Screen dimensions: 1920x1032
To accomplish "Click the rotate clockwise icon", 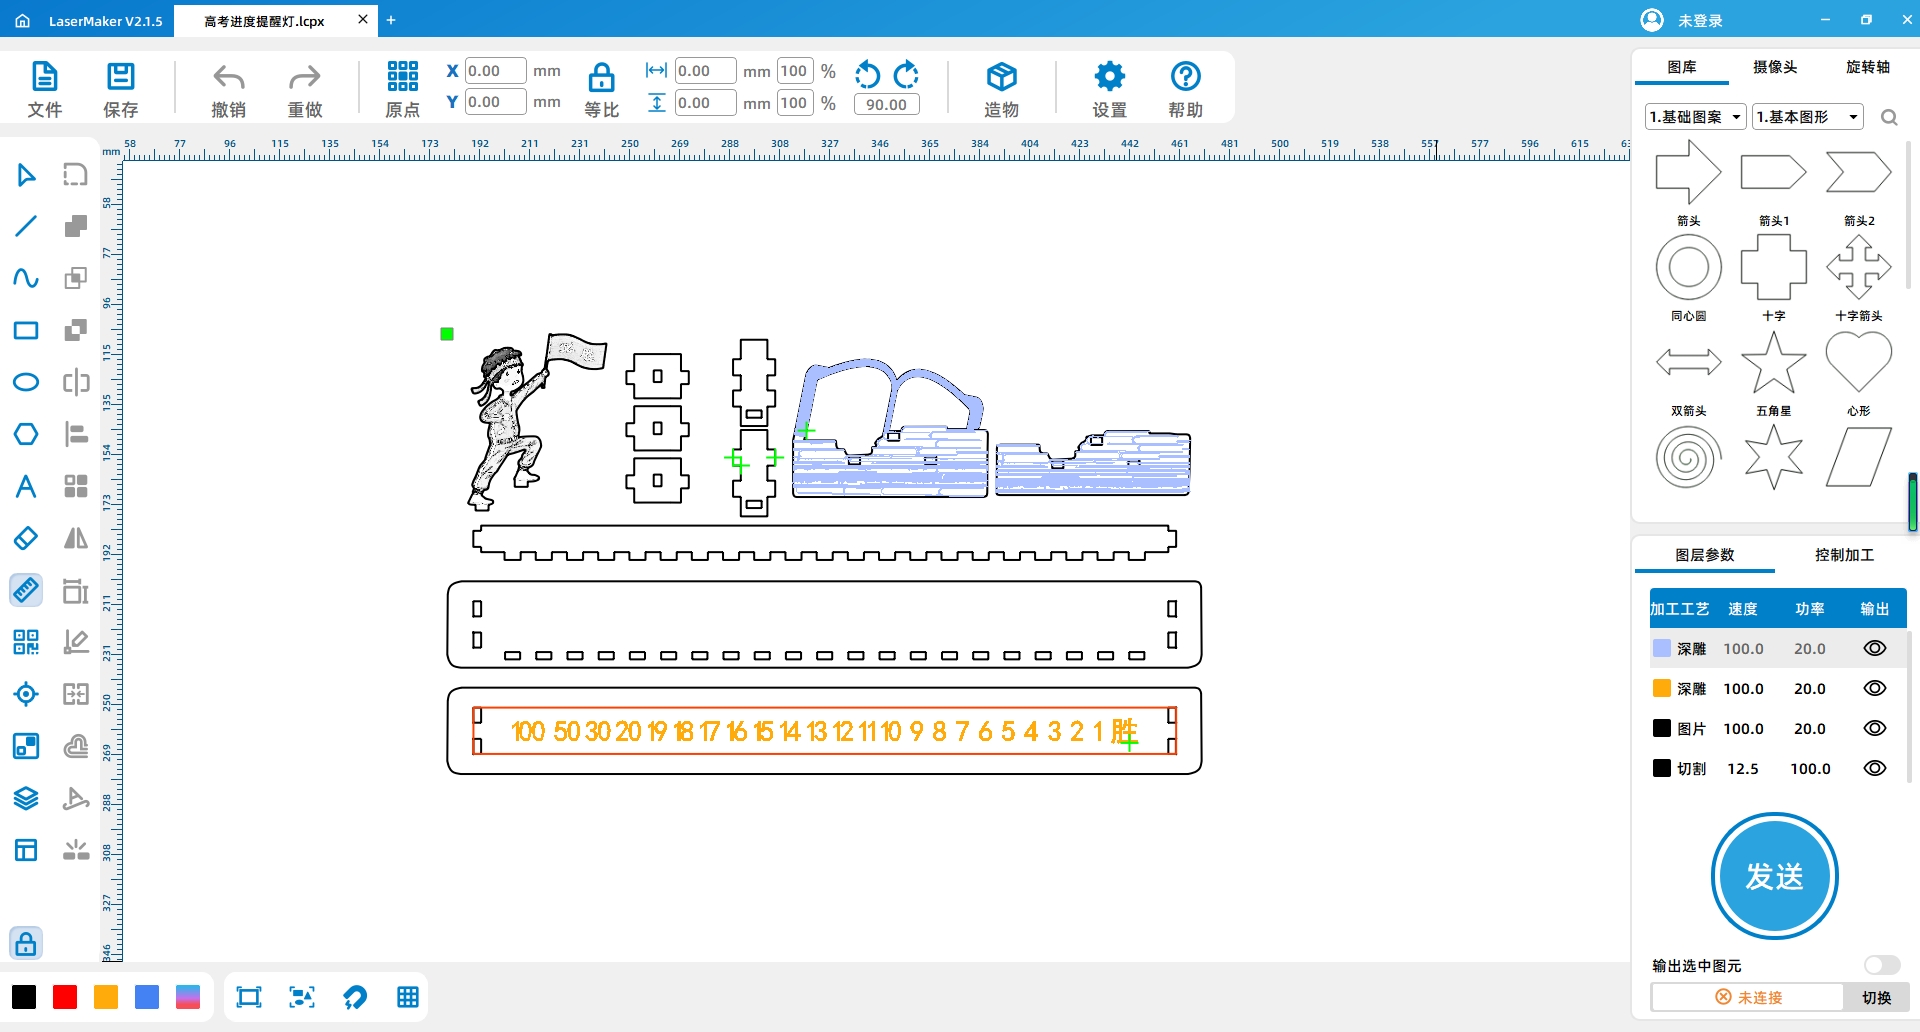I will click(x=906, y=74).
